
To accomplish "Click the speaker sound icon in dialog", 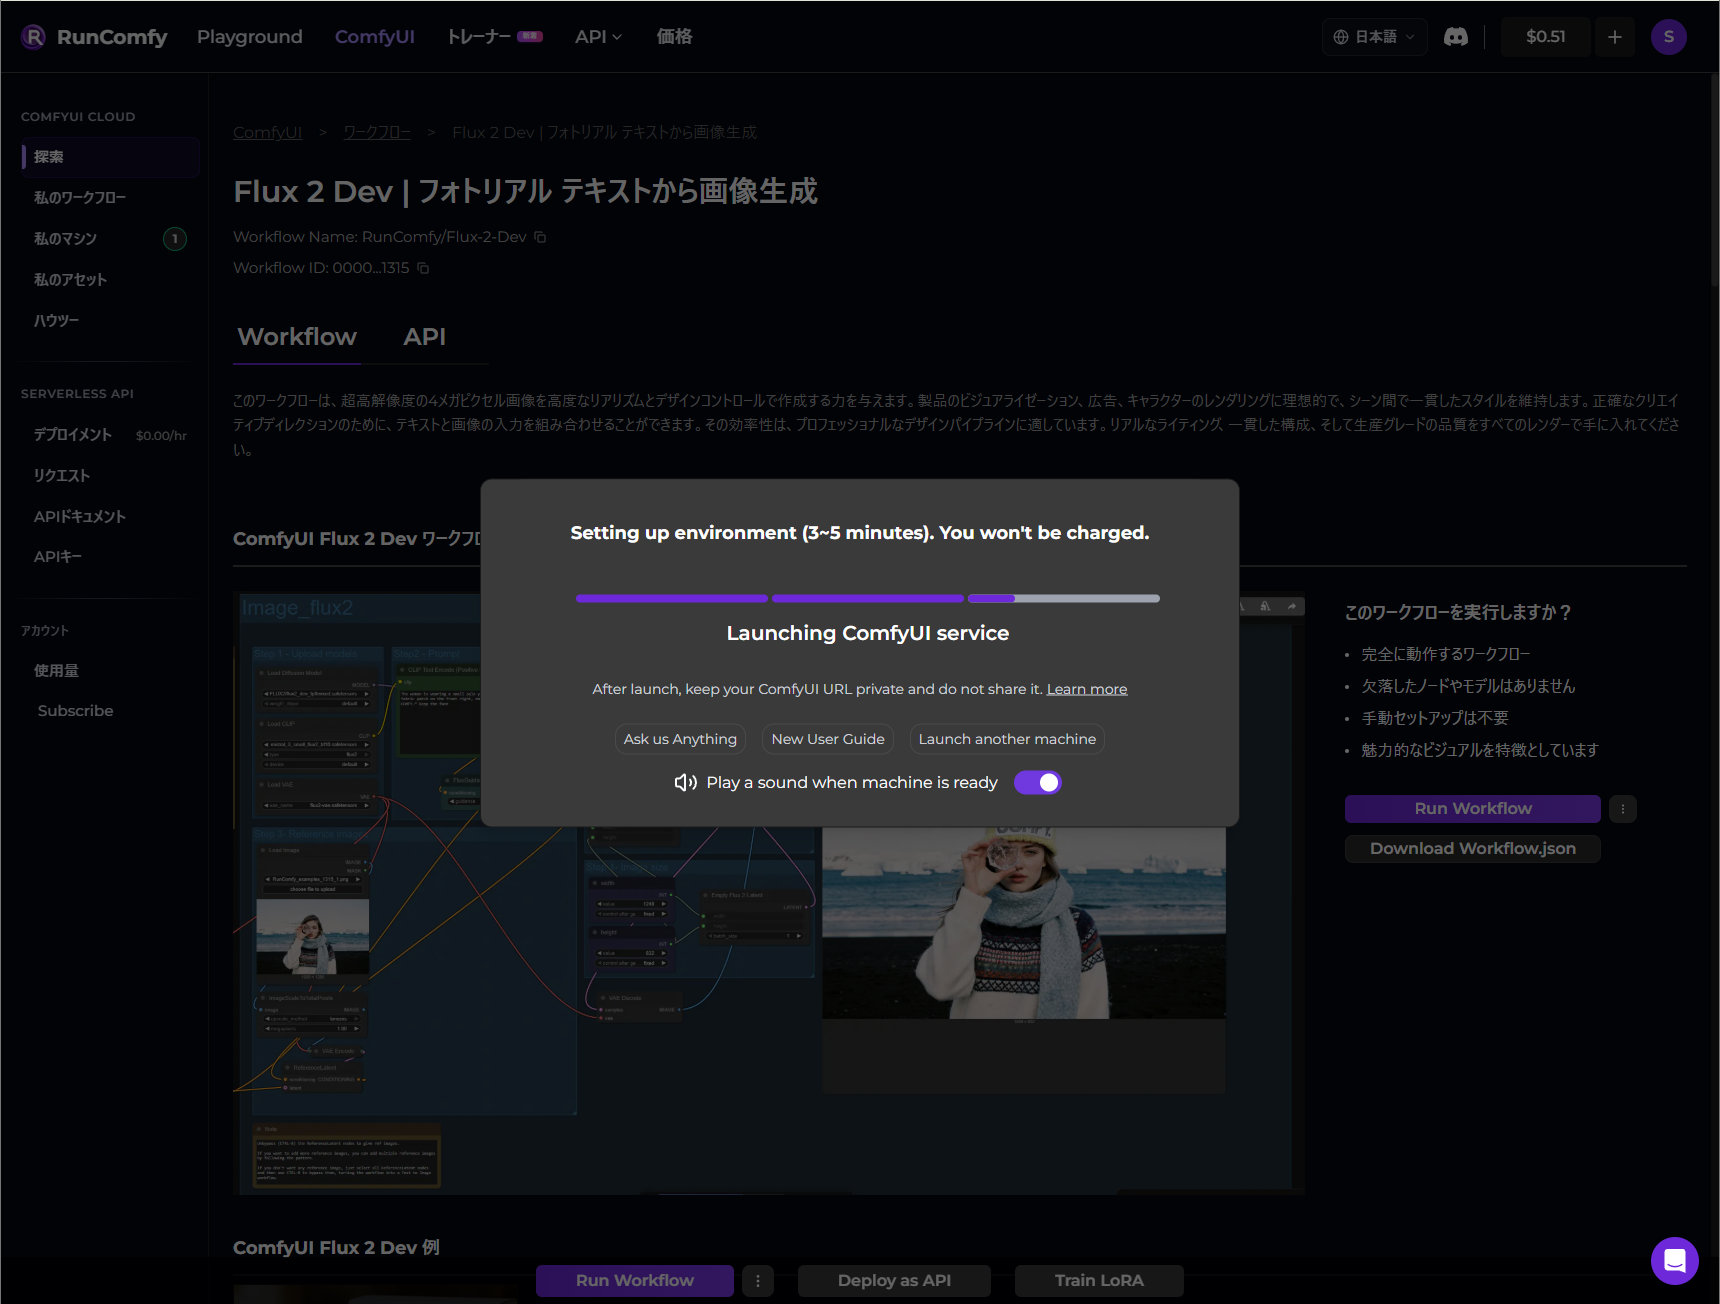I will pyautogui.click(x=685, y=782).
